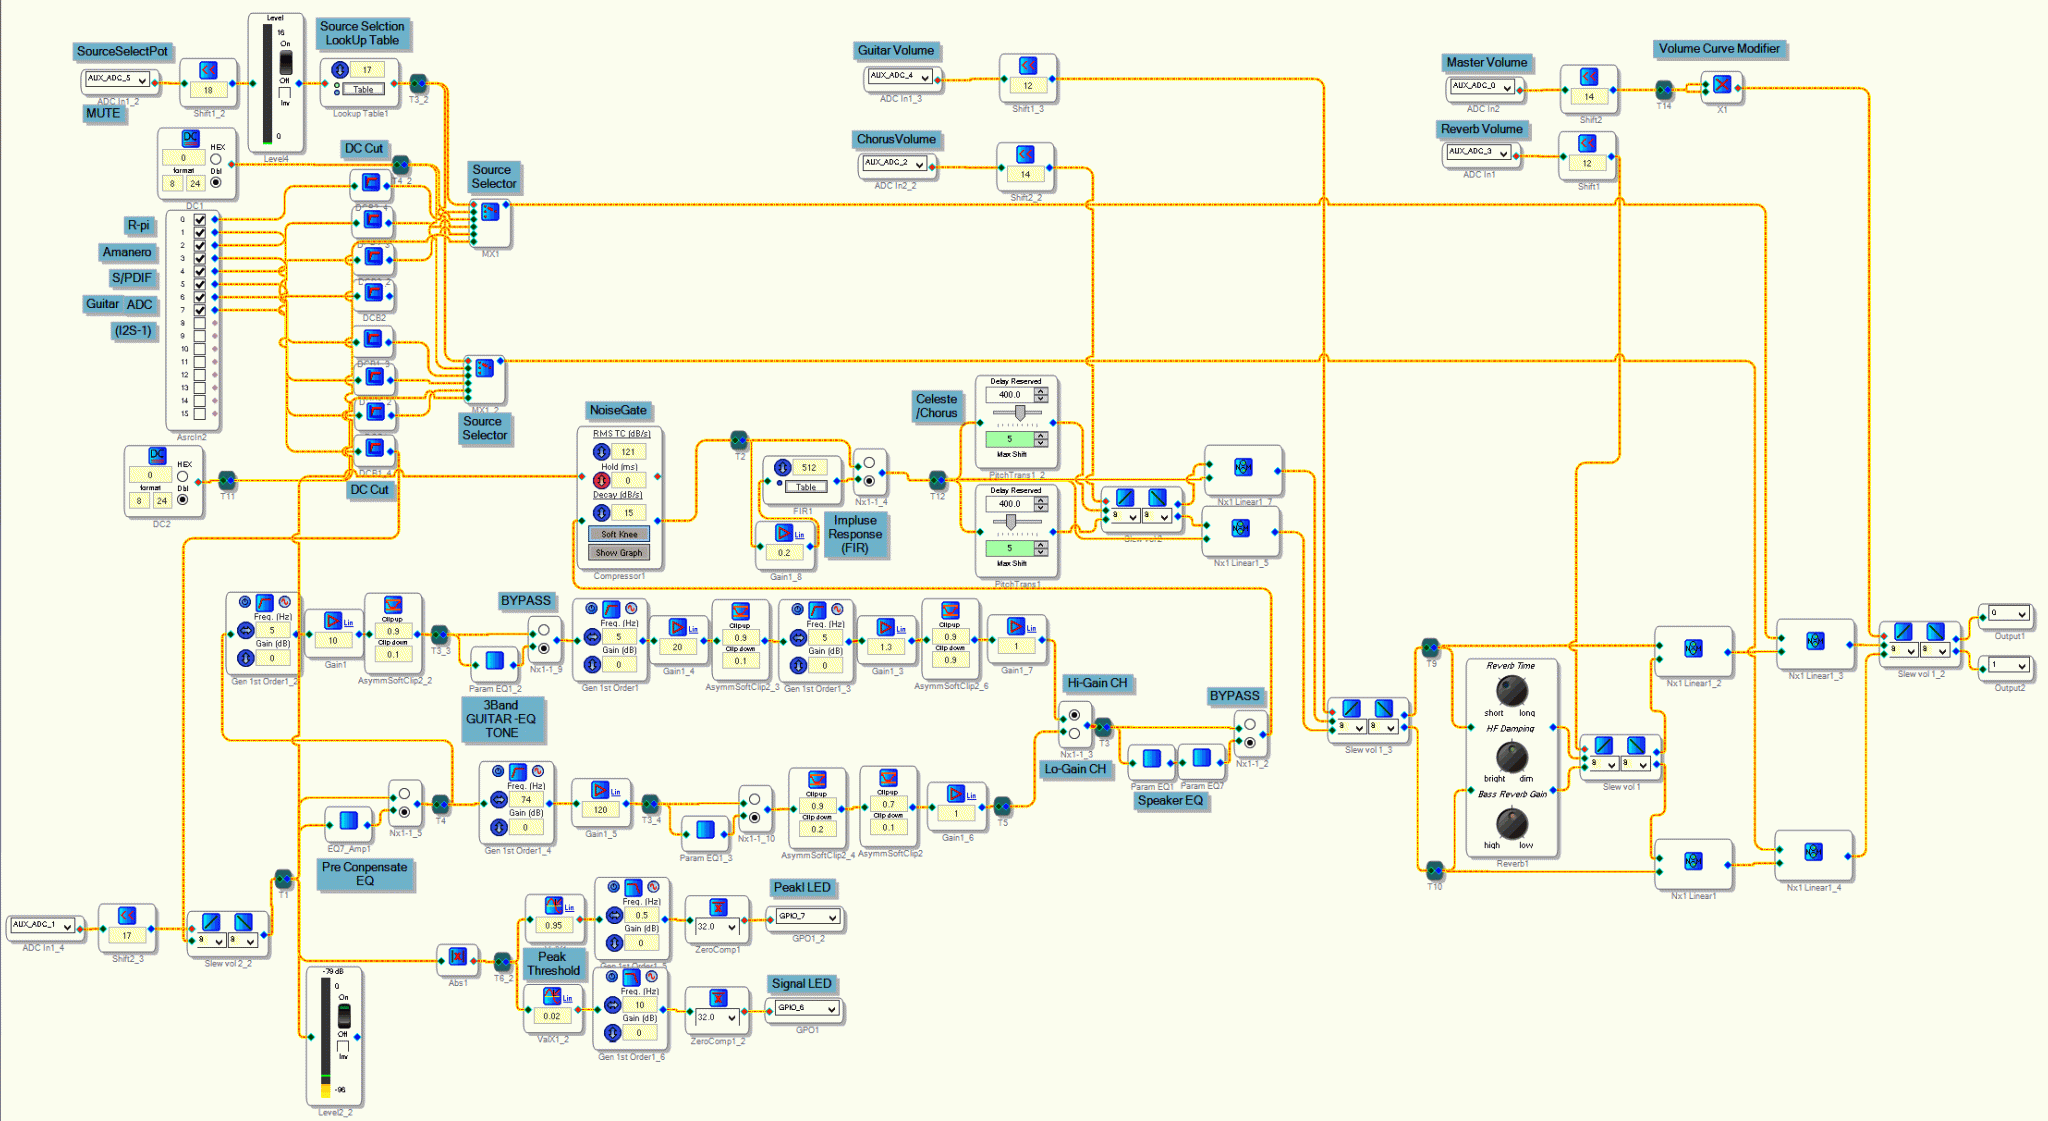Click Table button in Lookup Table1
Viewport: 2048px width, 1121px height.
[x=363, y=90]
